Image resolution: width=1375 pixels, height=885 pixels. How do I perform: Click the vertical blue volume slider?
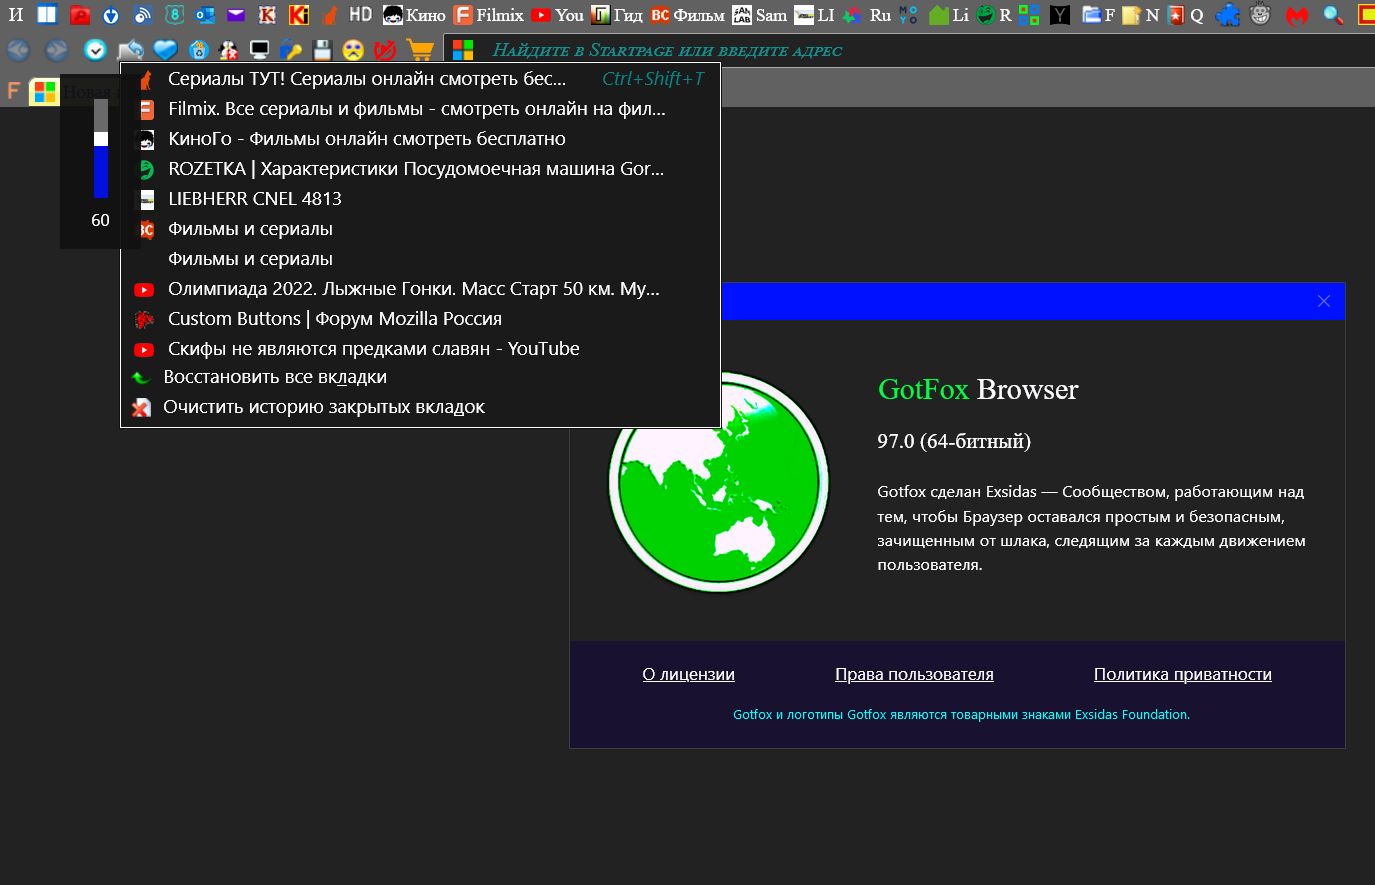101,148
